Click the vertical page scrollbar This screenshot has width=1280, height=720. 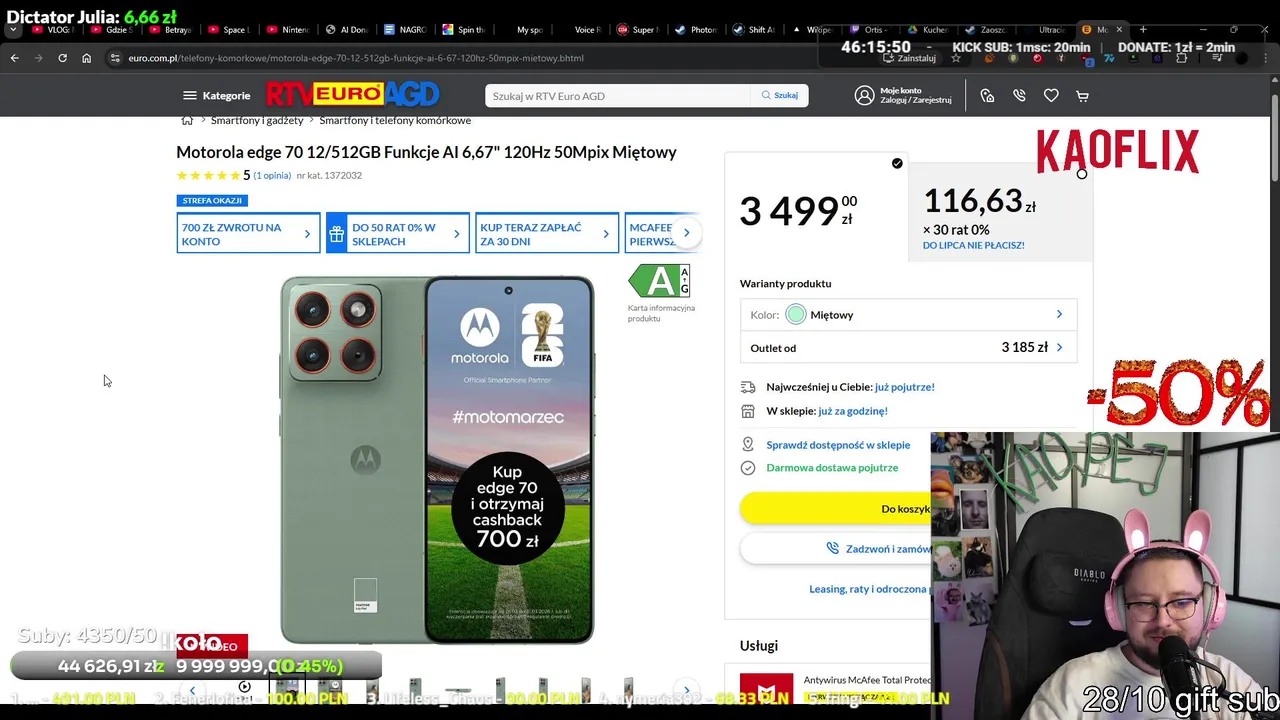point(1274,140)
